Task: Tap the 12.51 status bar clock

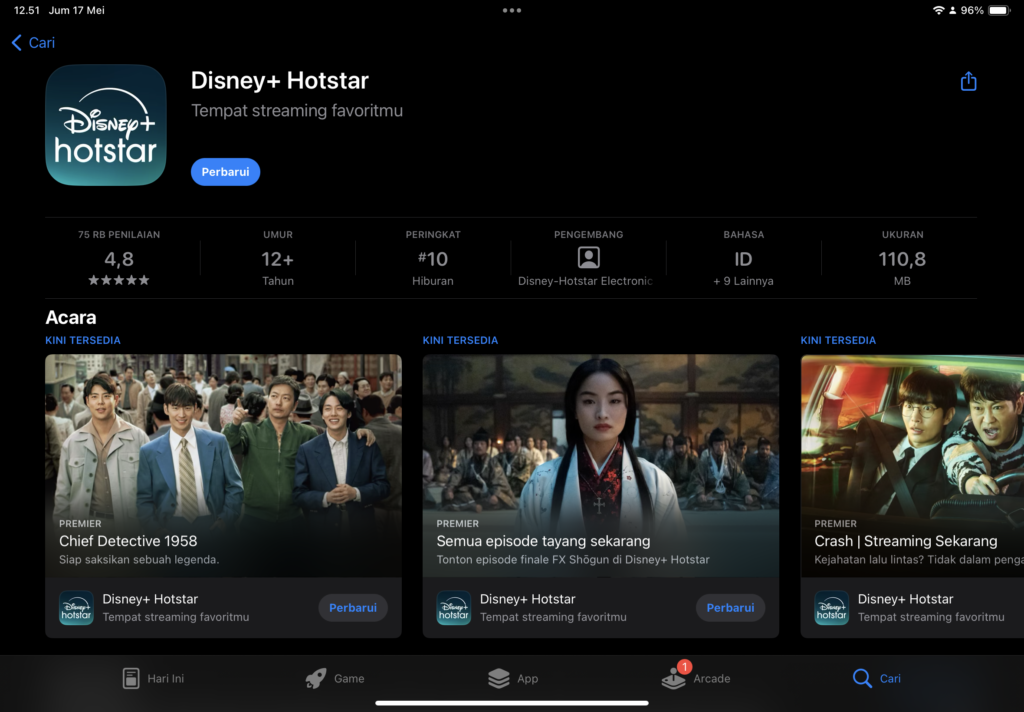Action: 27,10
